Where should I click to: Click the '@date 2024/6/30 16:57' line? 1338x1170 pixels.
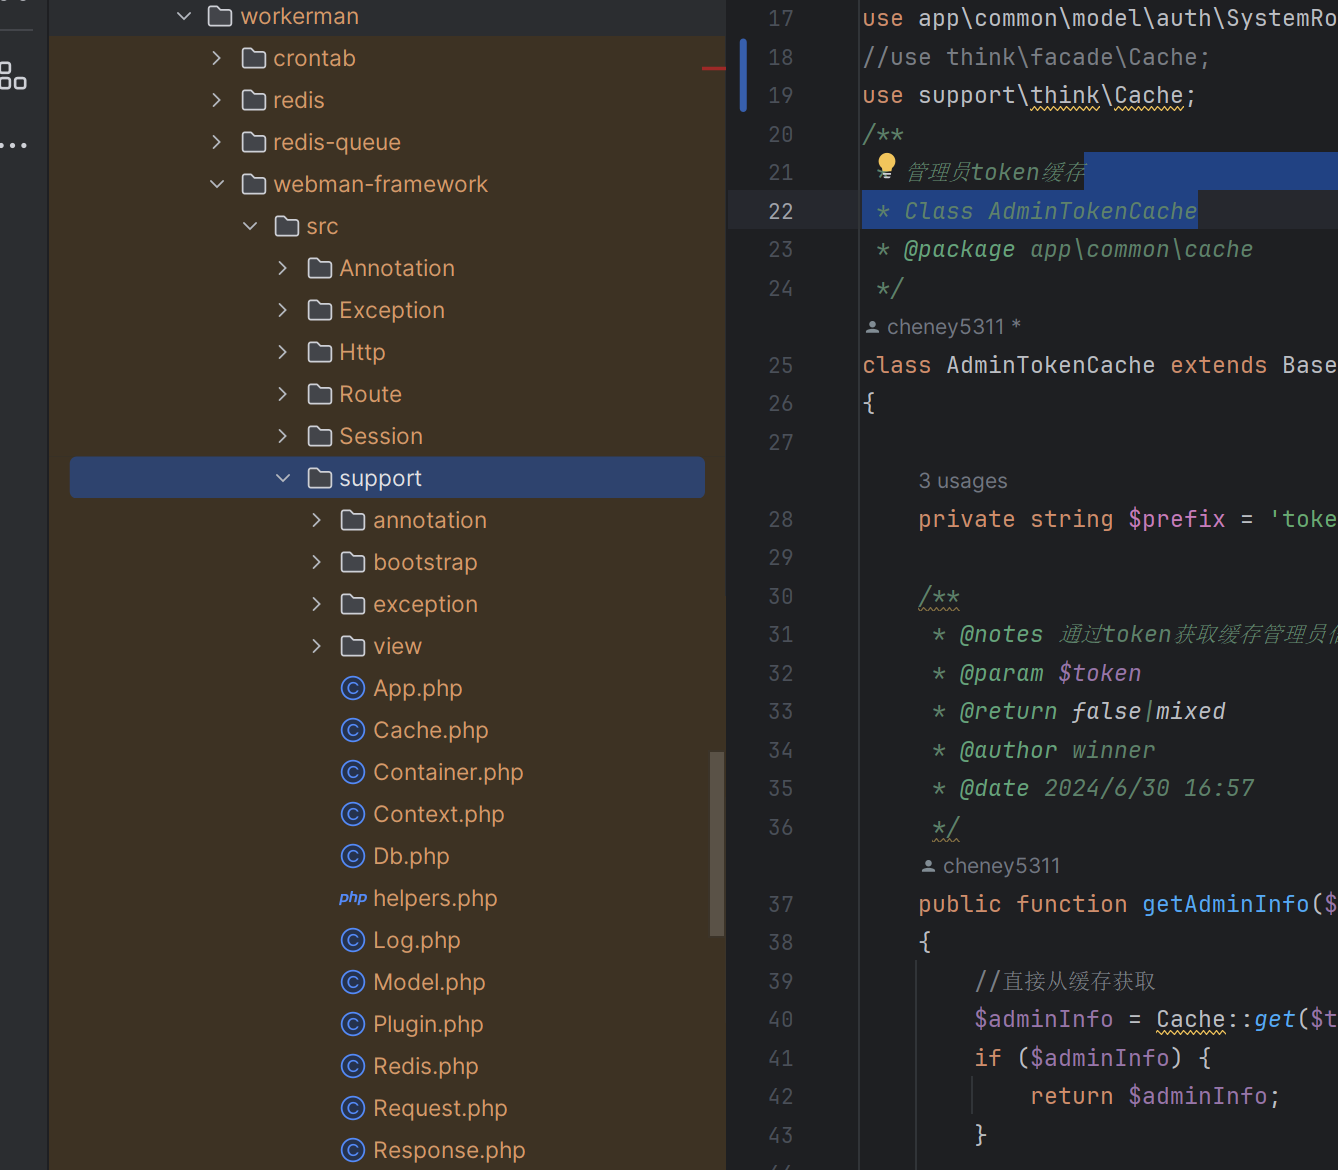pos(1106,788)
